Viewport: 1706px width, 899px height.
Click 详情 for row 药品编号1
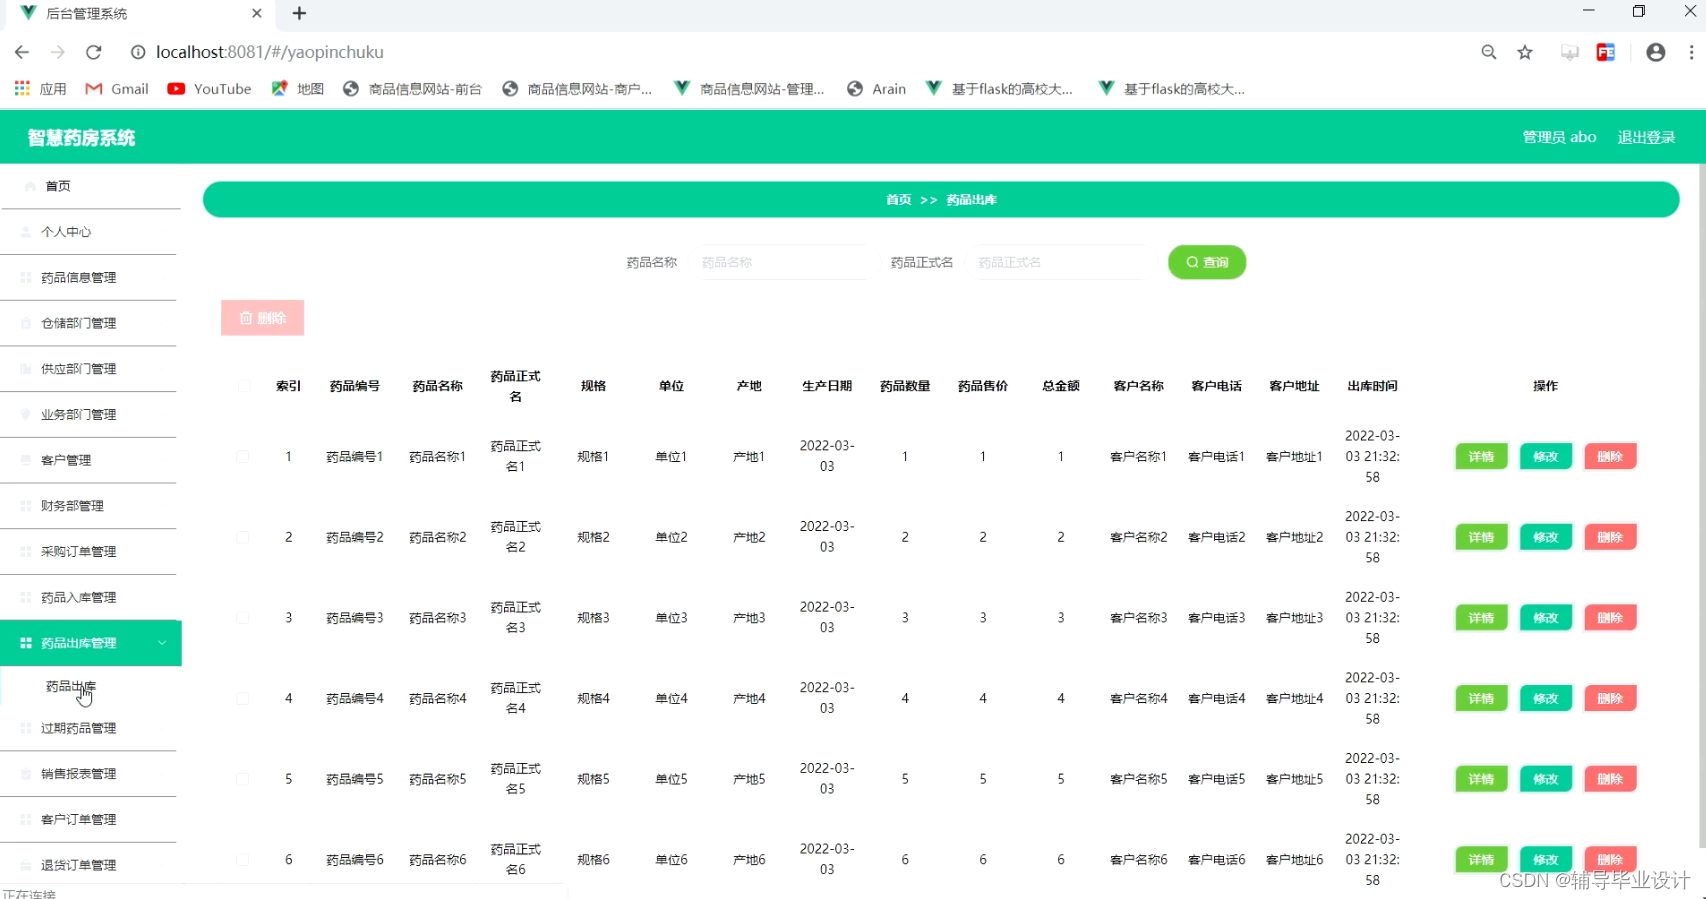pyautogui.click(x=1481, y=457)
